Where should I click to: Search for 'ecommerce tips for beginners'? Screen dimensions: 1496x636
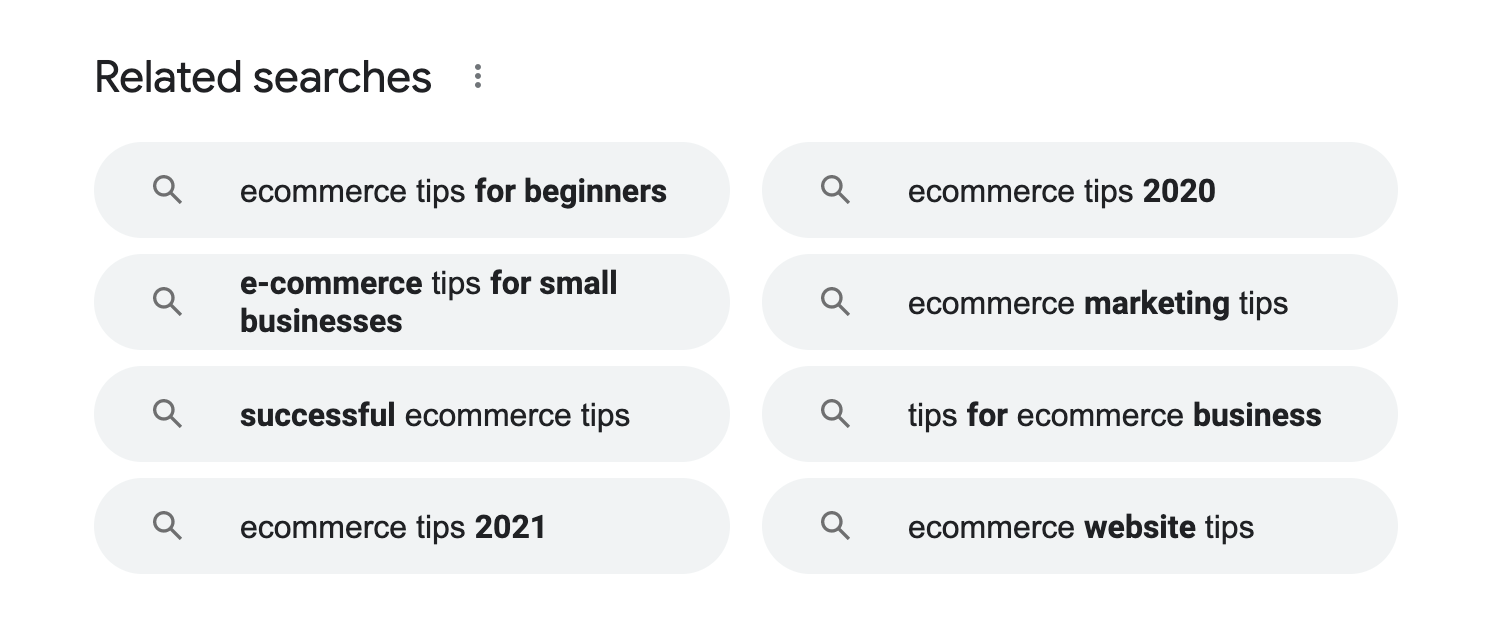click(453, 190)
